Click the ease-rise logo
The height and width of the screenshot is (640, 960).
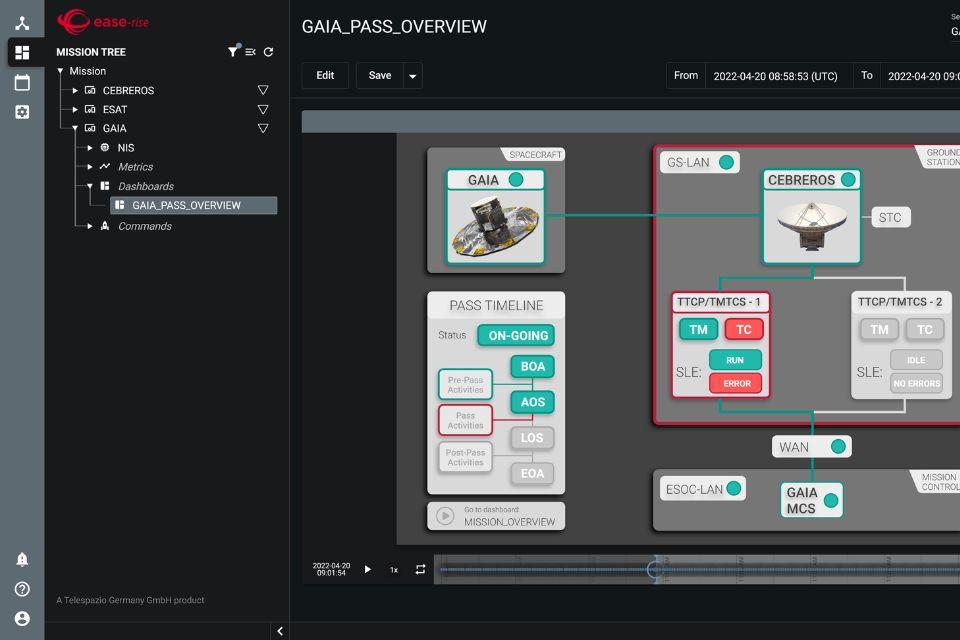pos(103,21)
